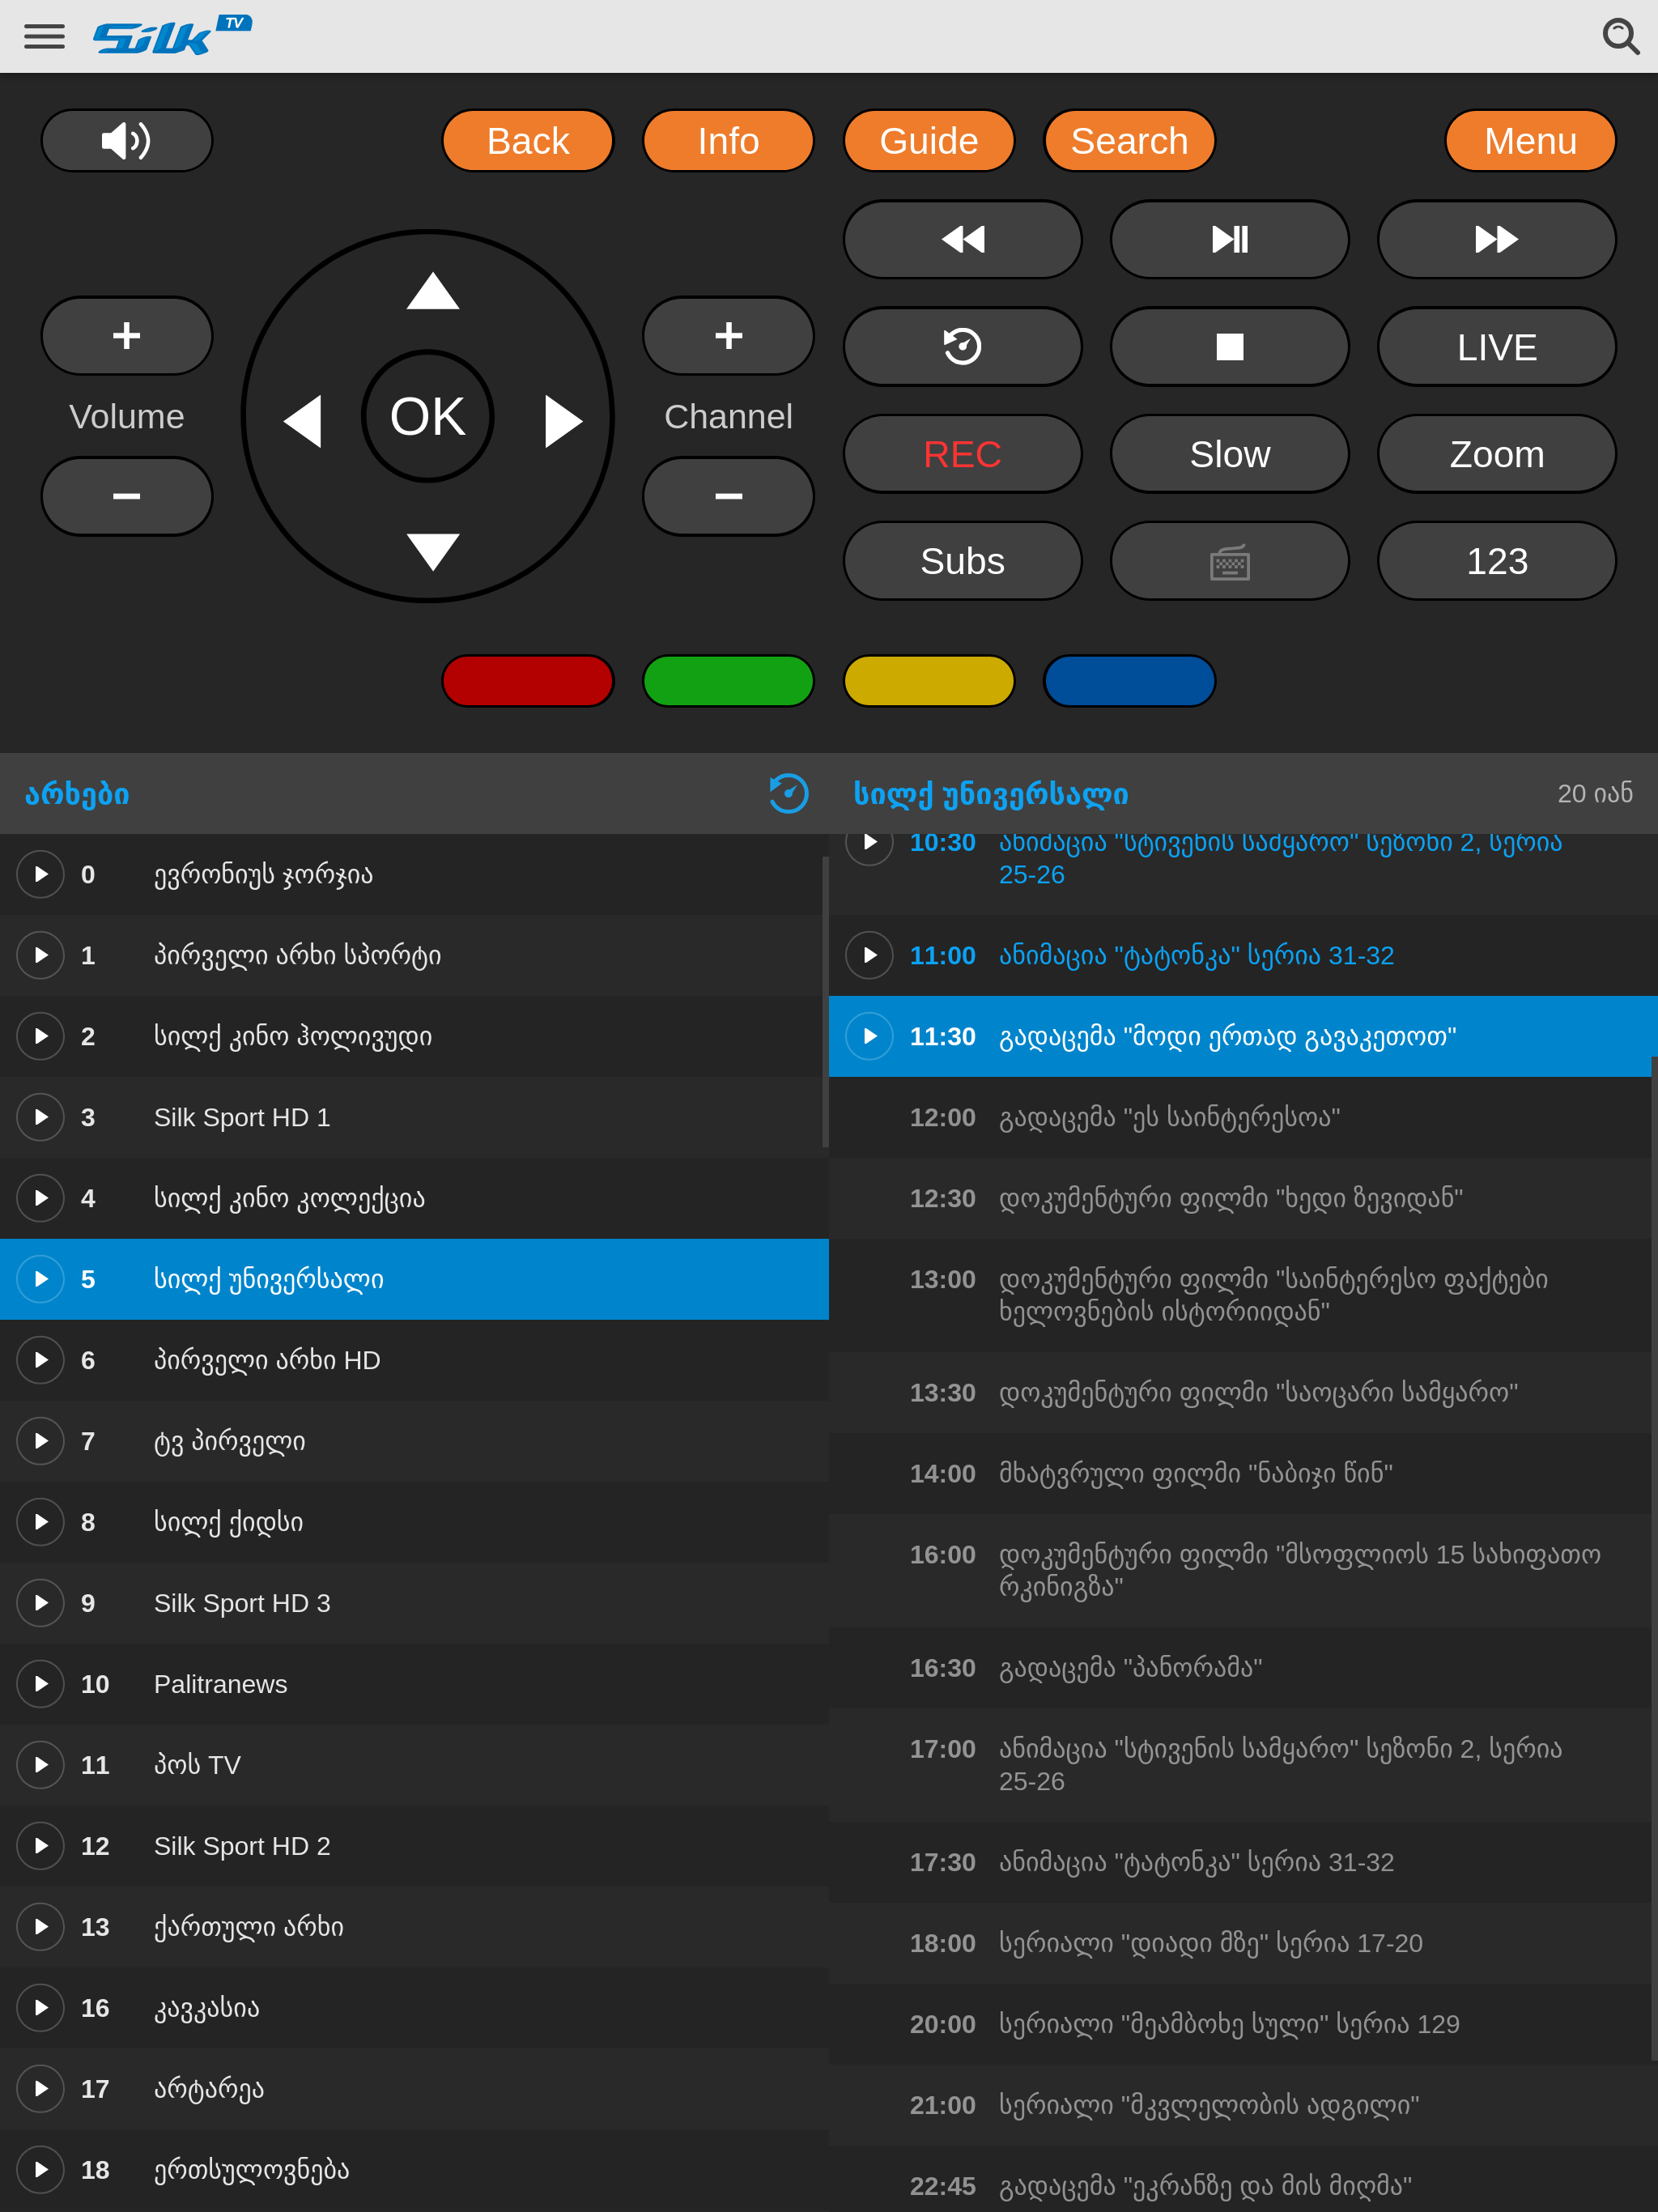Toggle play/pause button
Screen dimensions: 1658x2212
[x=1229, y=239]
